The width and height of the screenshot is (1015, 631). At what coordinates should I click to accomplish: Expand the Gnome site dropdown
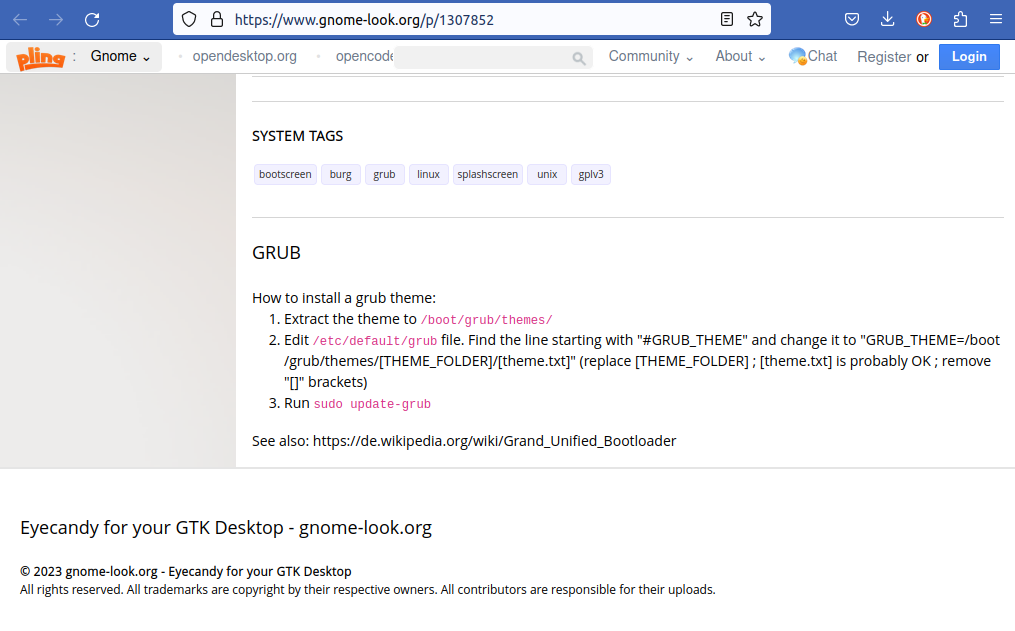click(x=120, y=56)
